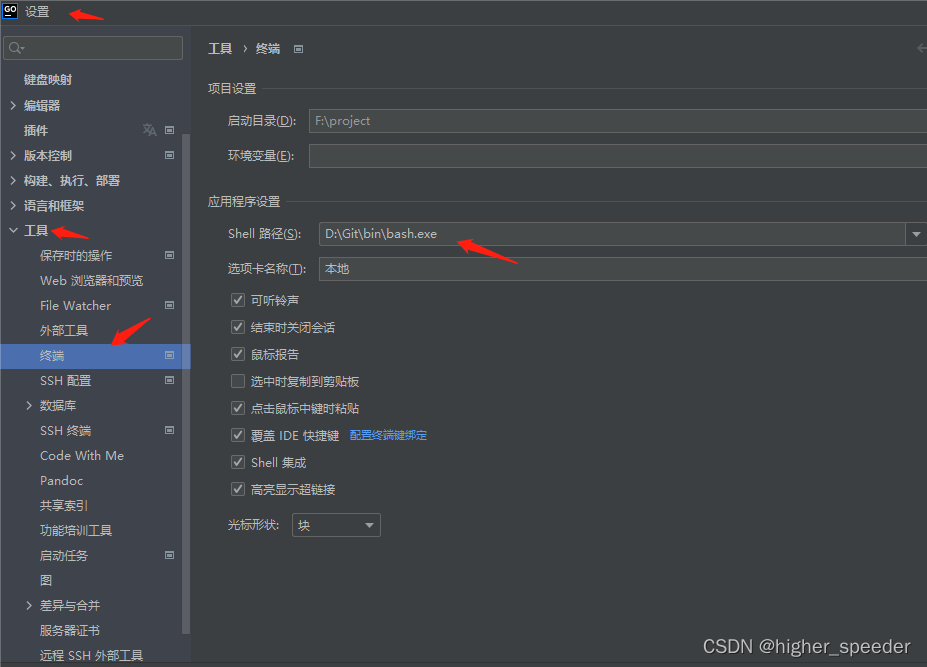Click the GO logo in the title bar

(x=11, y=11)
